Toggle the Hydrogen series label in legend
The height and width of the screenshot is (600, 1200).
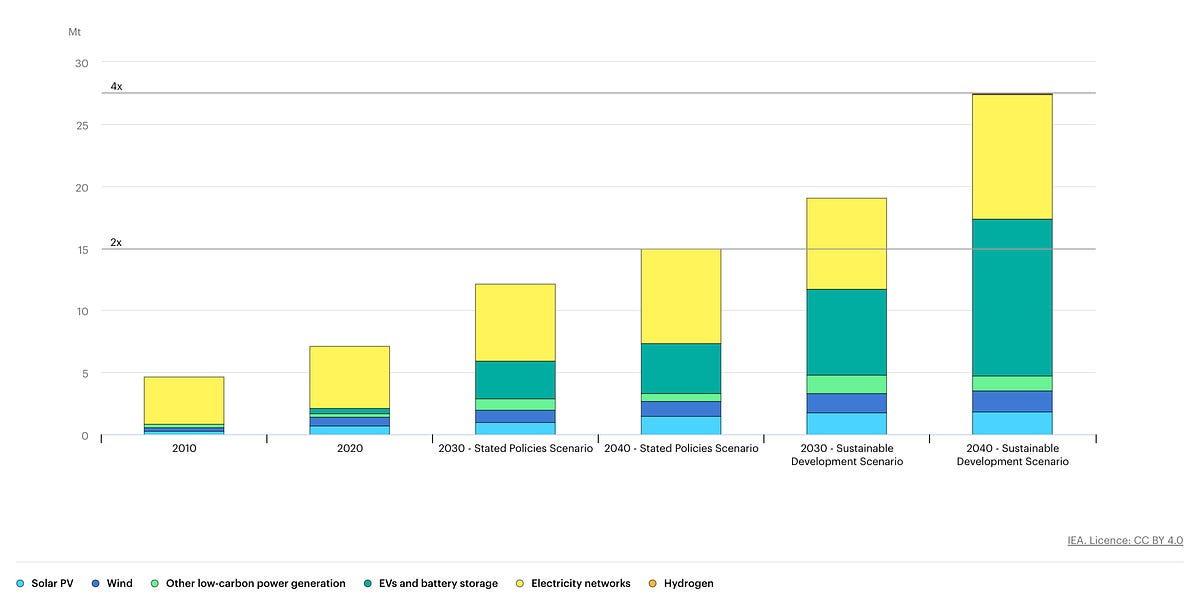coord(689,583)
